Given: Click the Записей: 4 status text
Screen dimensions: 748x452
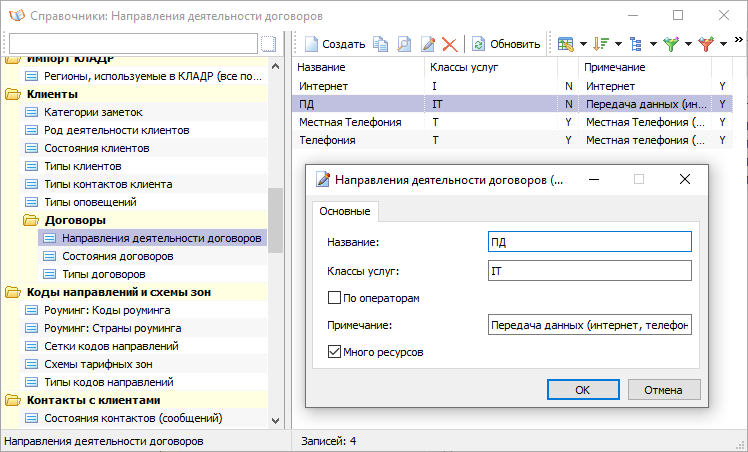Looking at the screenshot, I should point(328,441).
